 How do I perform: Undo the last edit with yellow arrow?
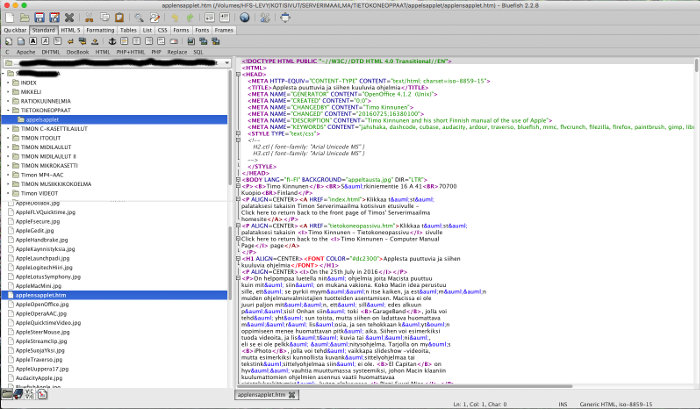pyautogui.click(x=175, y=18)
